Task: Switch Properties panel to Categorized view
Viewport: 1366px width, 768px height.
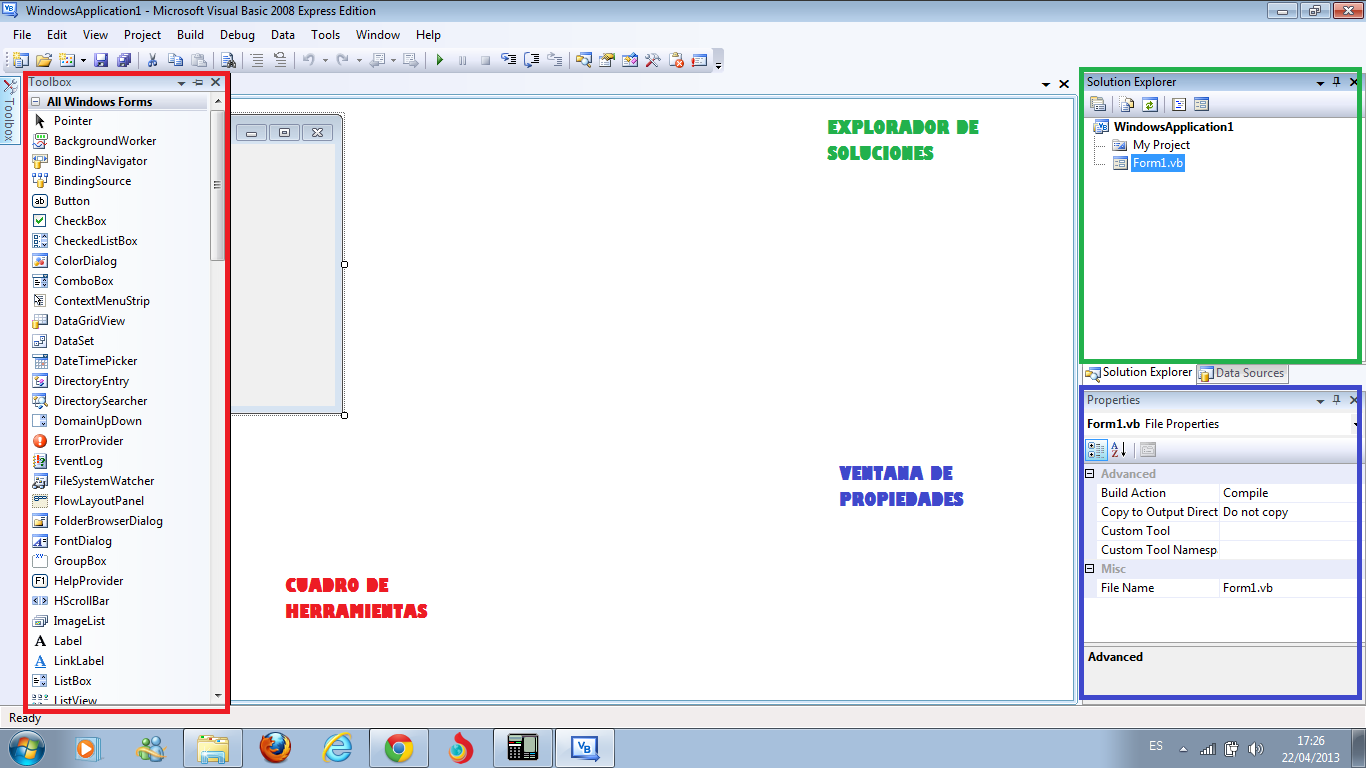Action: pyautogui.click(x=1096, y=449)
